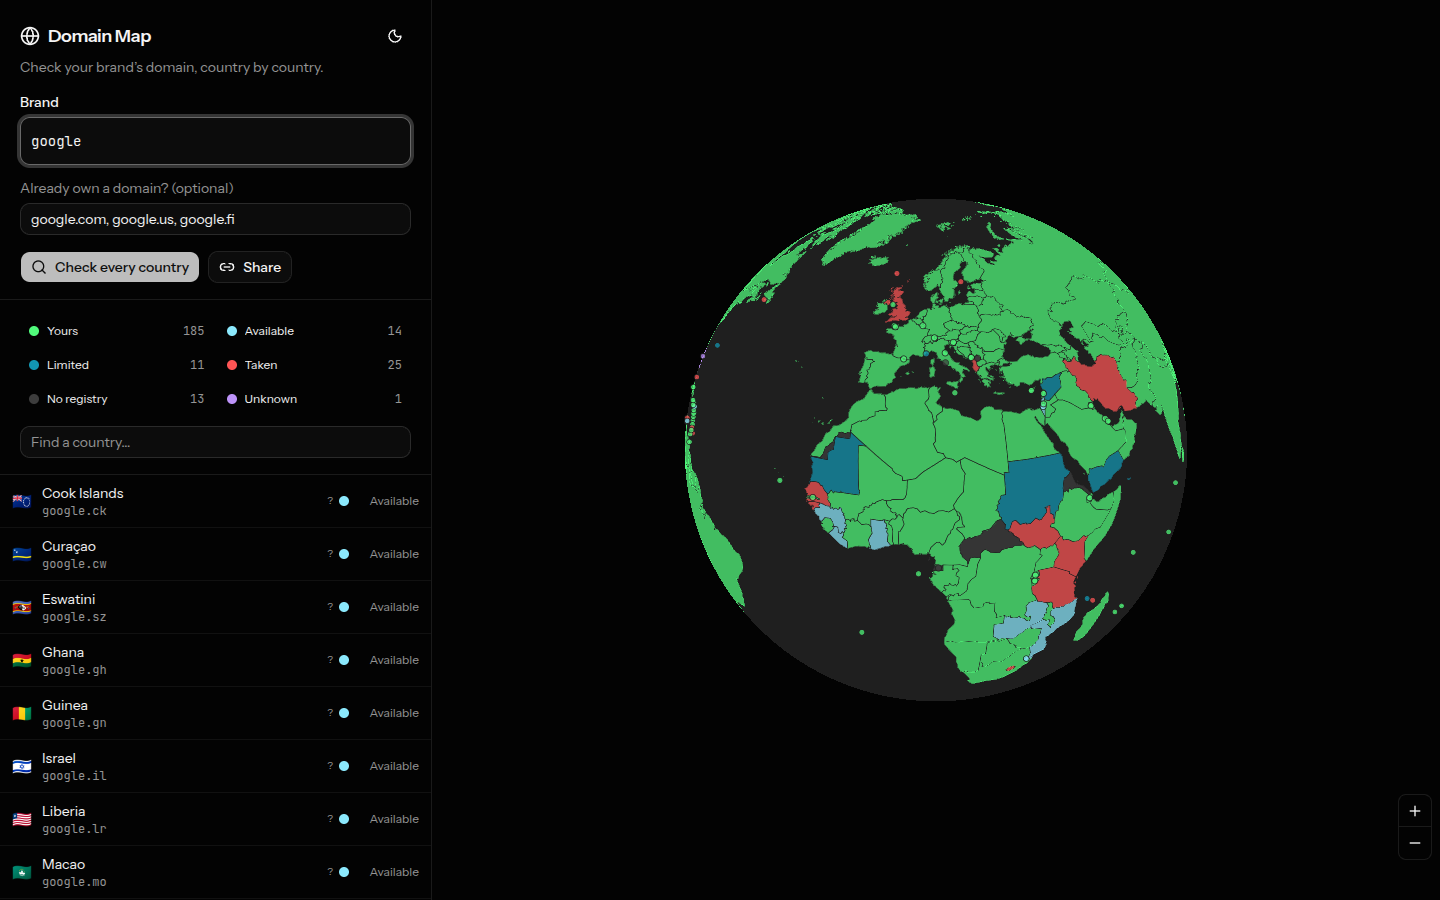This screenshot has height=900, width=1440.
Task: Filter by the Available legend entry
Action: pyautogui.click(x=314, y=331)
